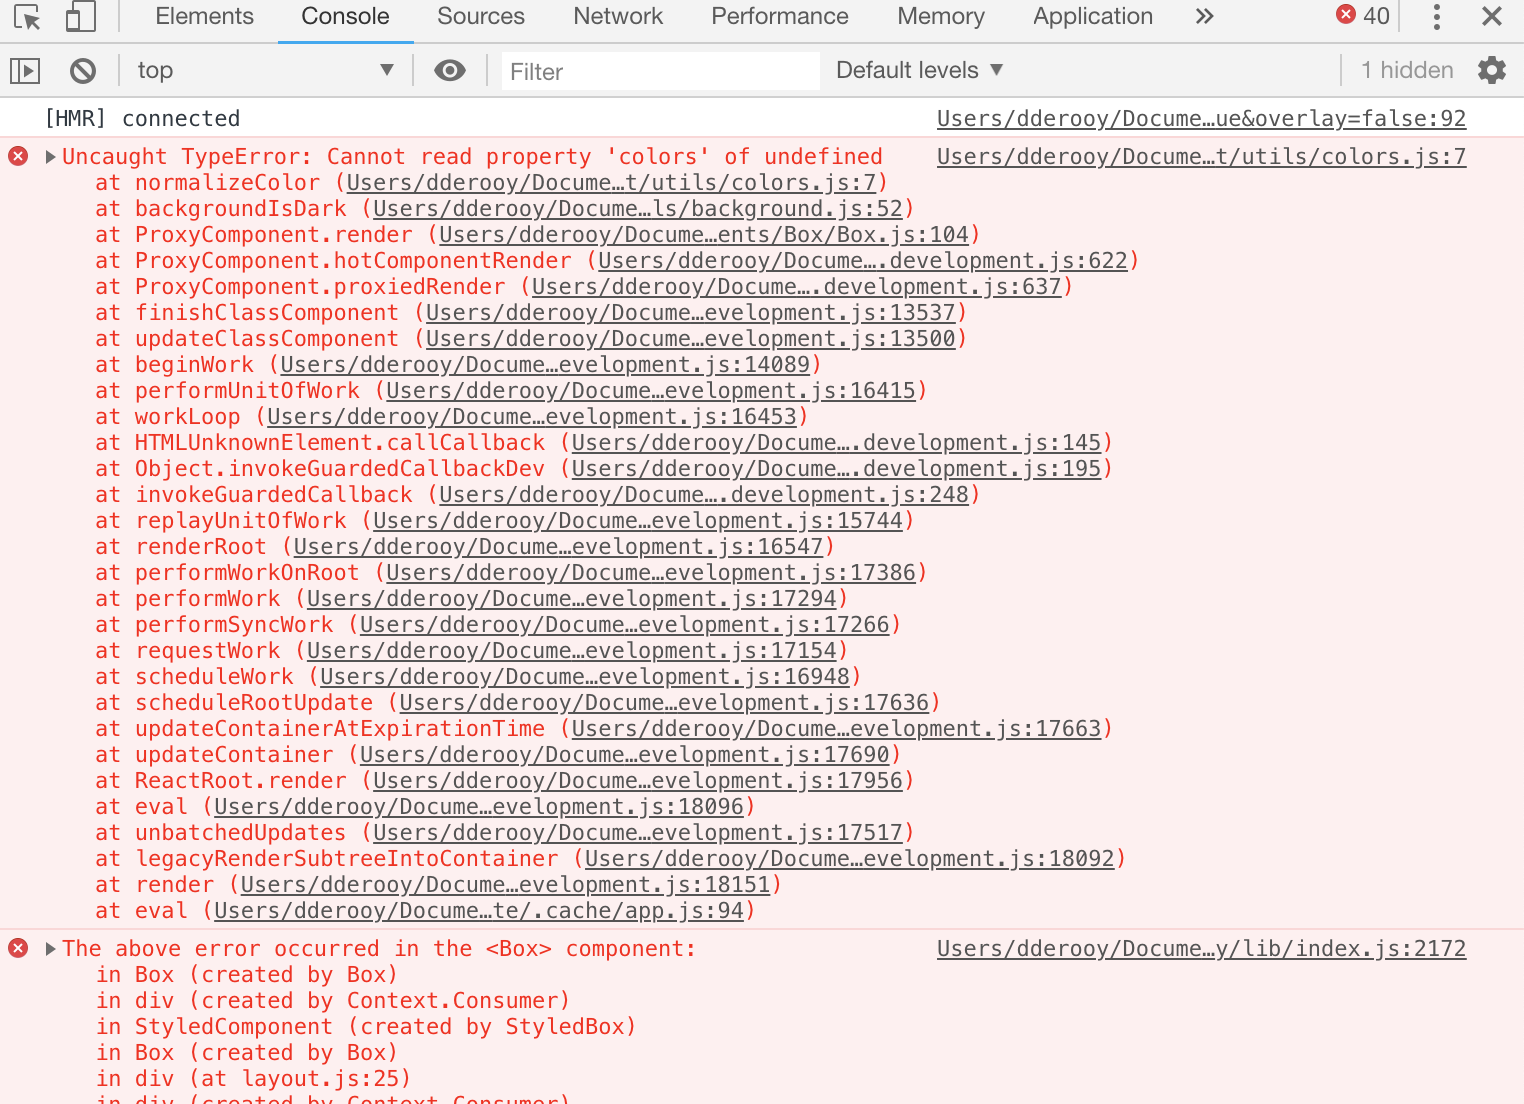Open scheduleRootUpdate js:17636 link
The image size is (1524, 1104).
click(664, 702)
